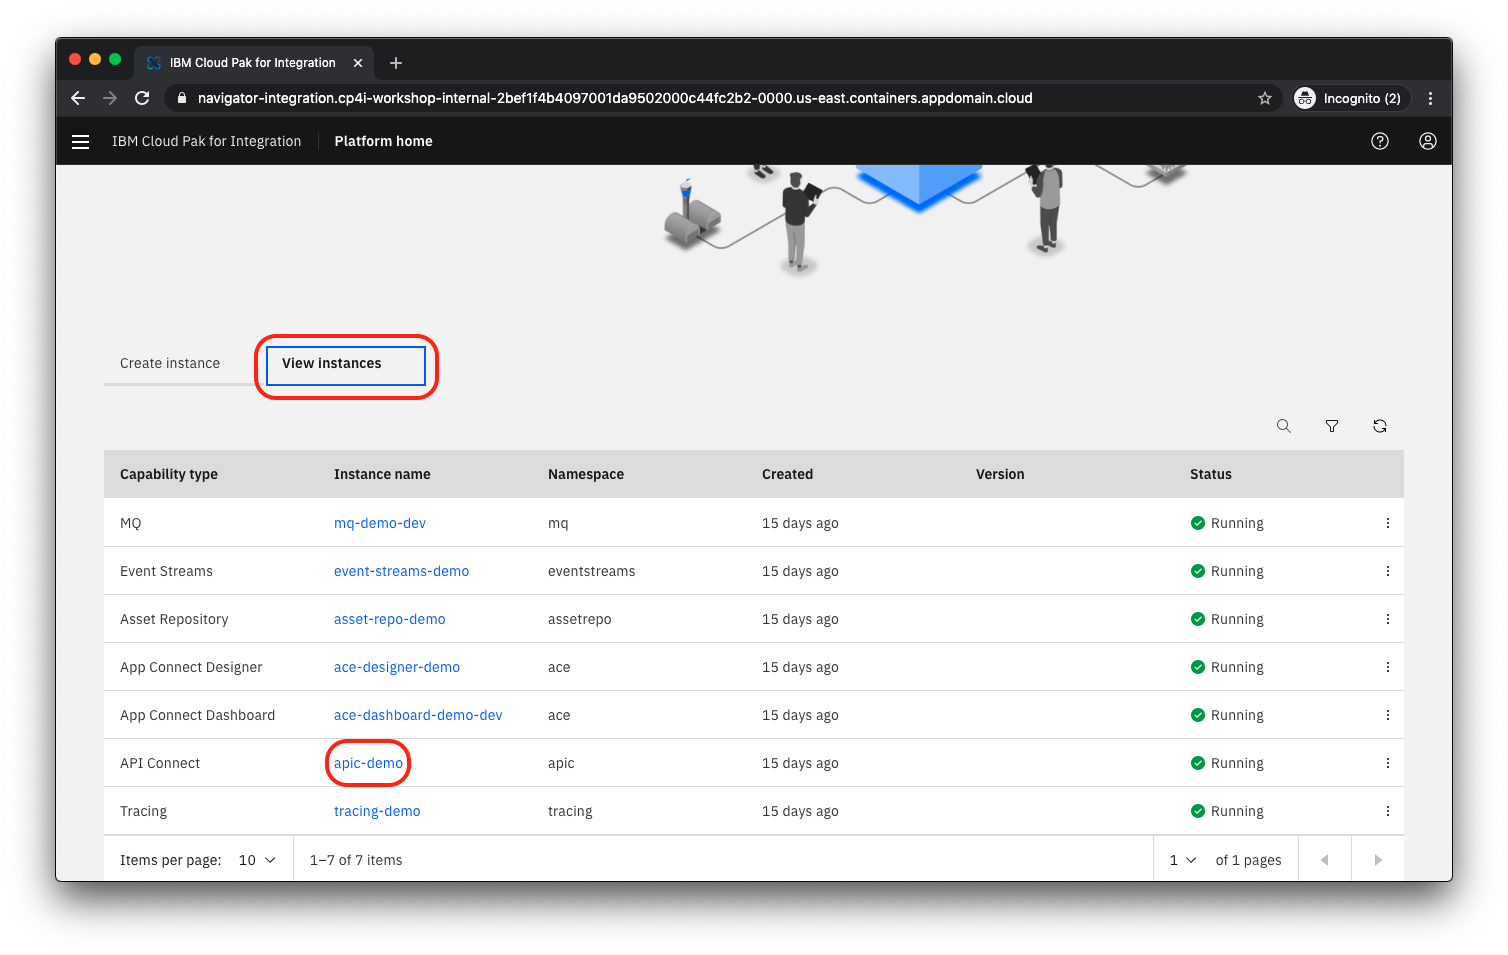Reload the browser page
1508x955 pixels.
point(142,98)
